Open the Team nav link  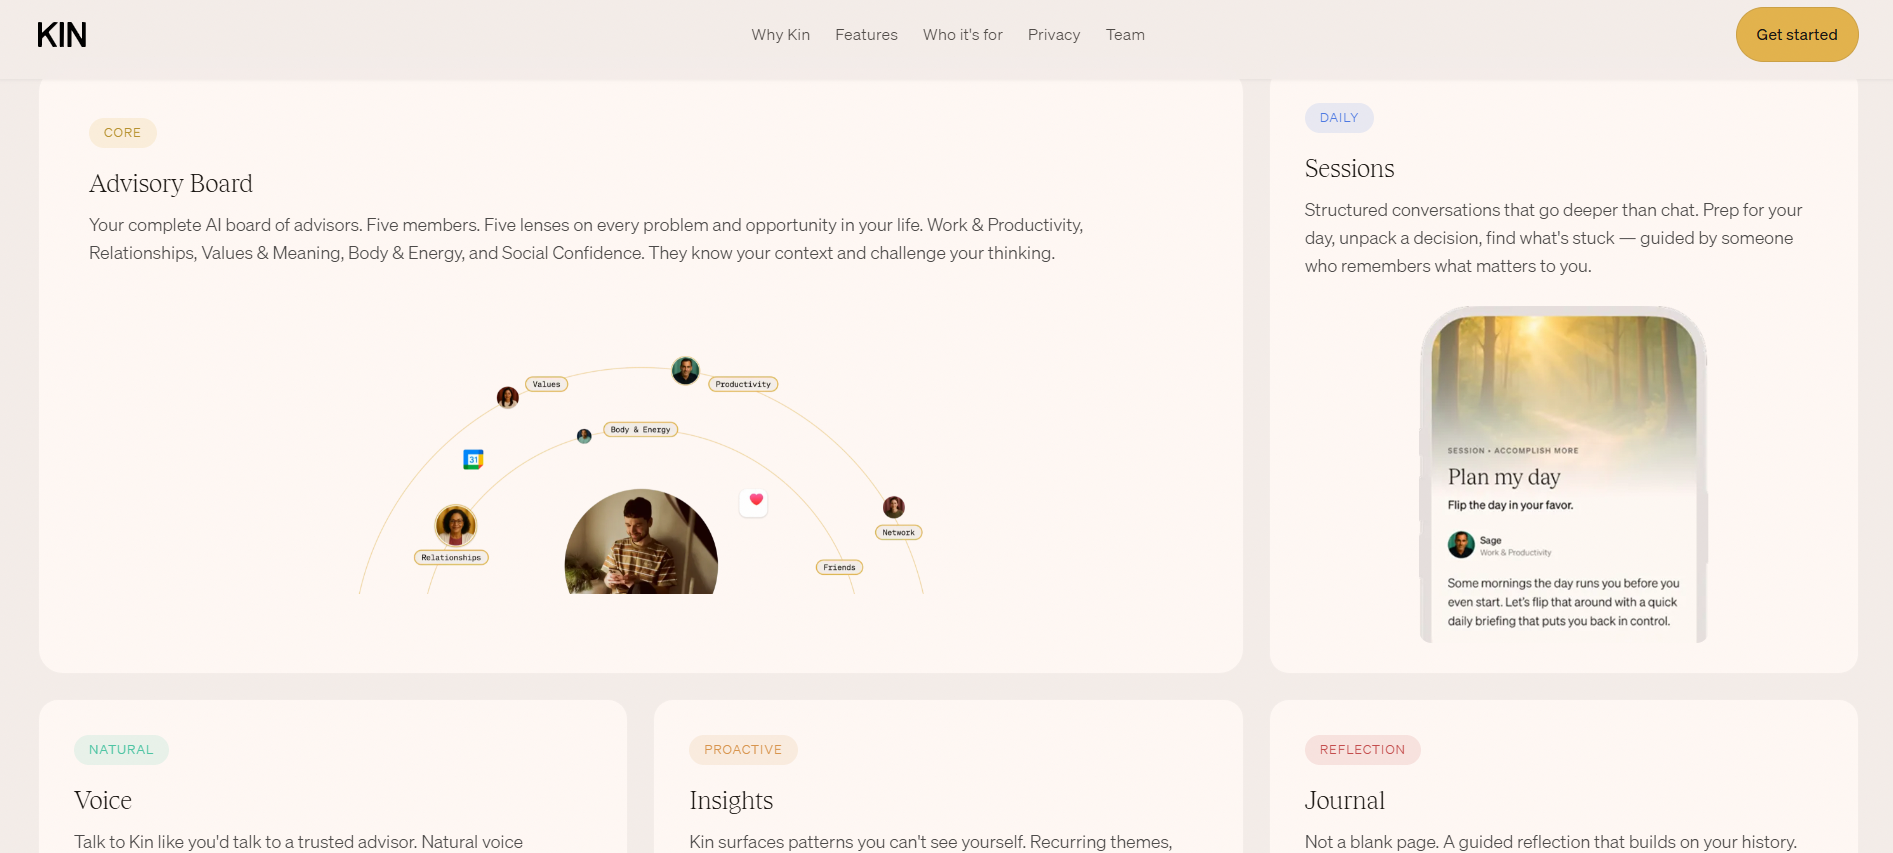[x=1125, y=35]
